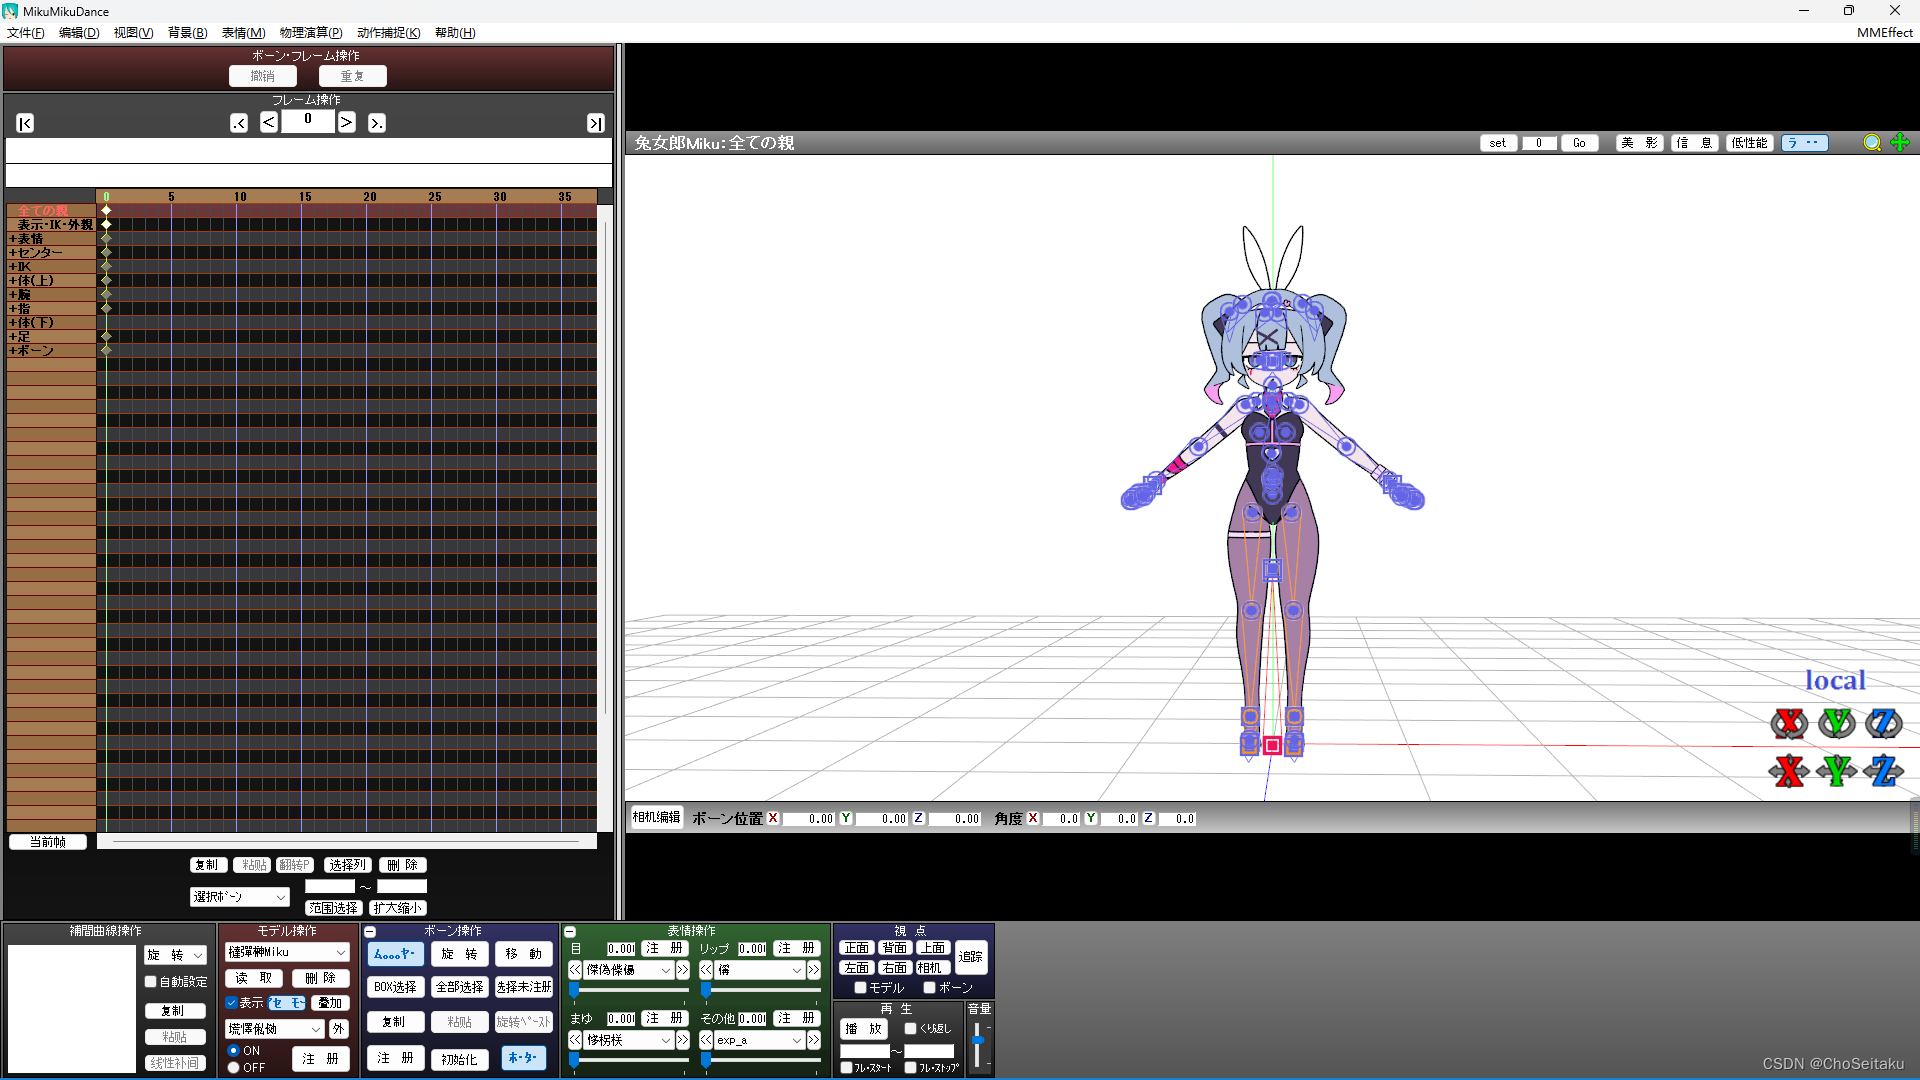Open the 表情 menu
Image resolution: width=1920 pixels, height=1080 pixels.
(243, 33)
